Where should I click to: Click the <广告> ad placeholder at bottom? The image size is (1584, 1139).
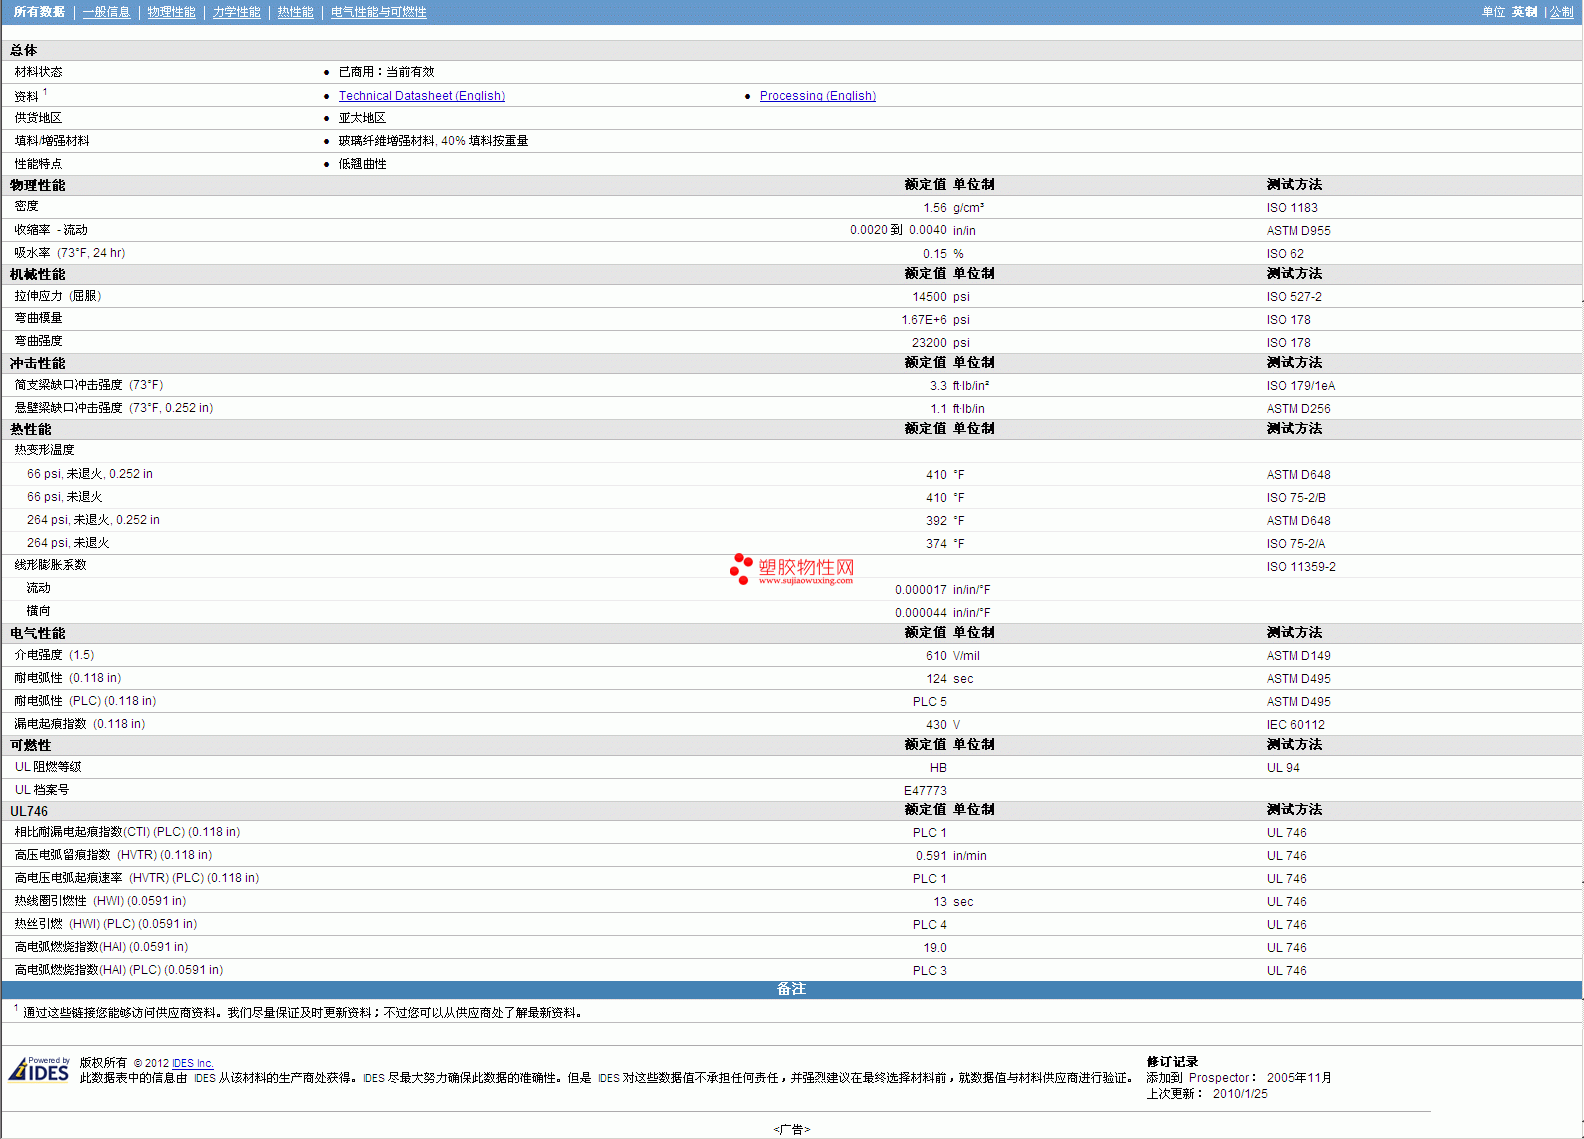pyautogui.click(x=791, y=1129)
